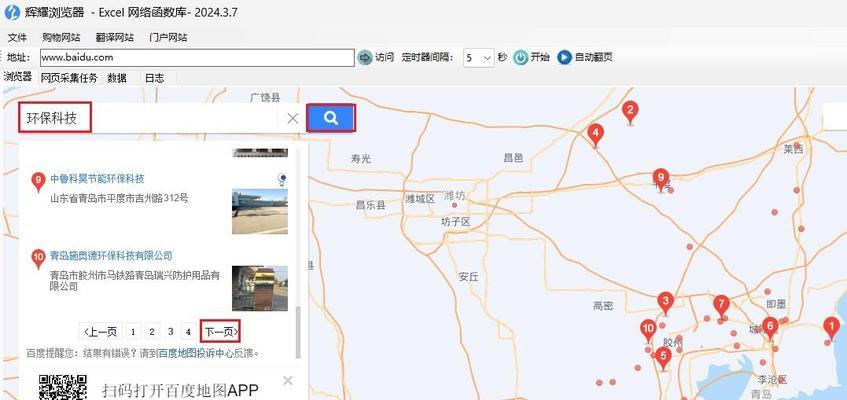The width and height of the screenshot is (847, 400).
Task: Go to results page 3
Action: point(171,332)
